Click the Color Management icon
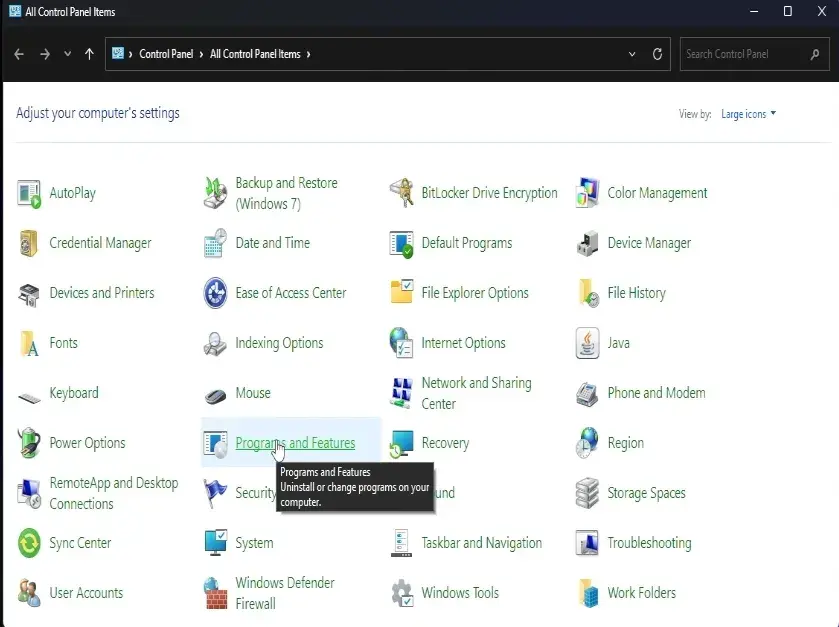The width and height of the screenshot is (839, 627). [588, 193]
